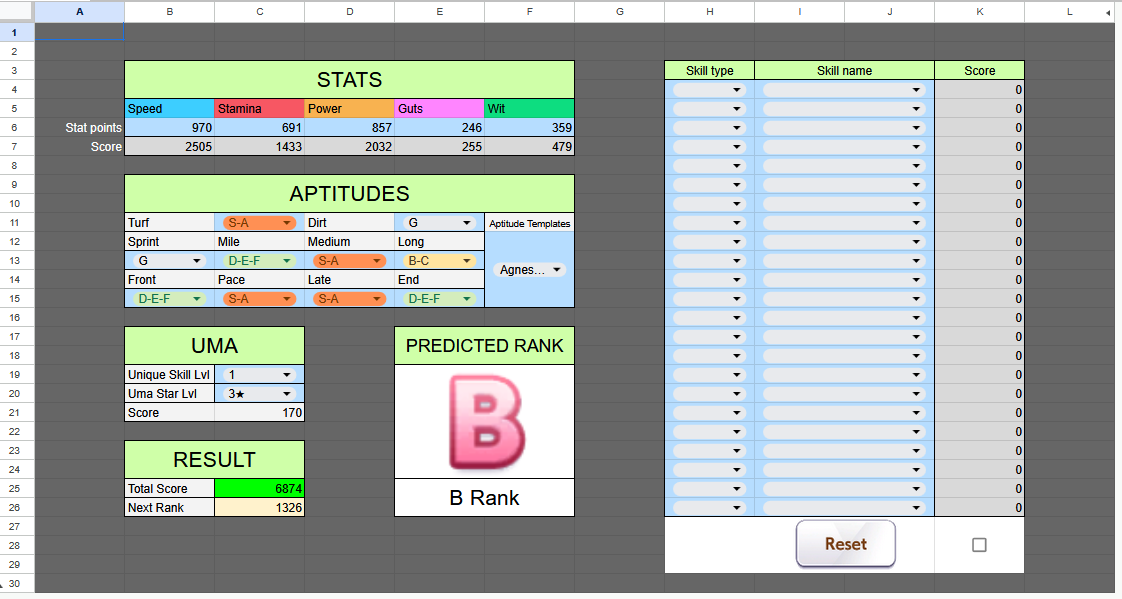Open the Front style dropdown showing D-E-F
The width and height of the screenshot is (1122, 599).
[168, 298]
